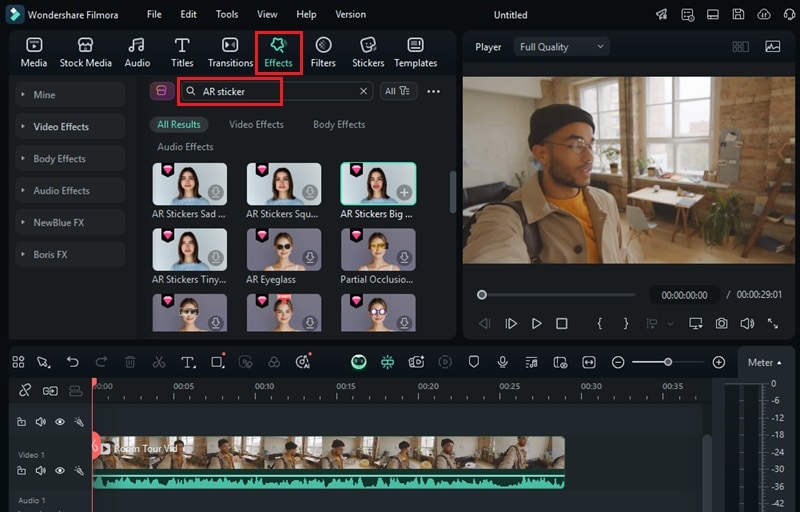Lock the Video 1 track
The width and height of the screenshot is (800, 512).
point(21,470)
